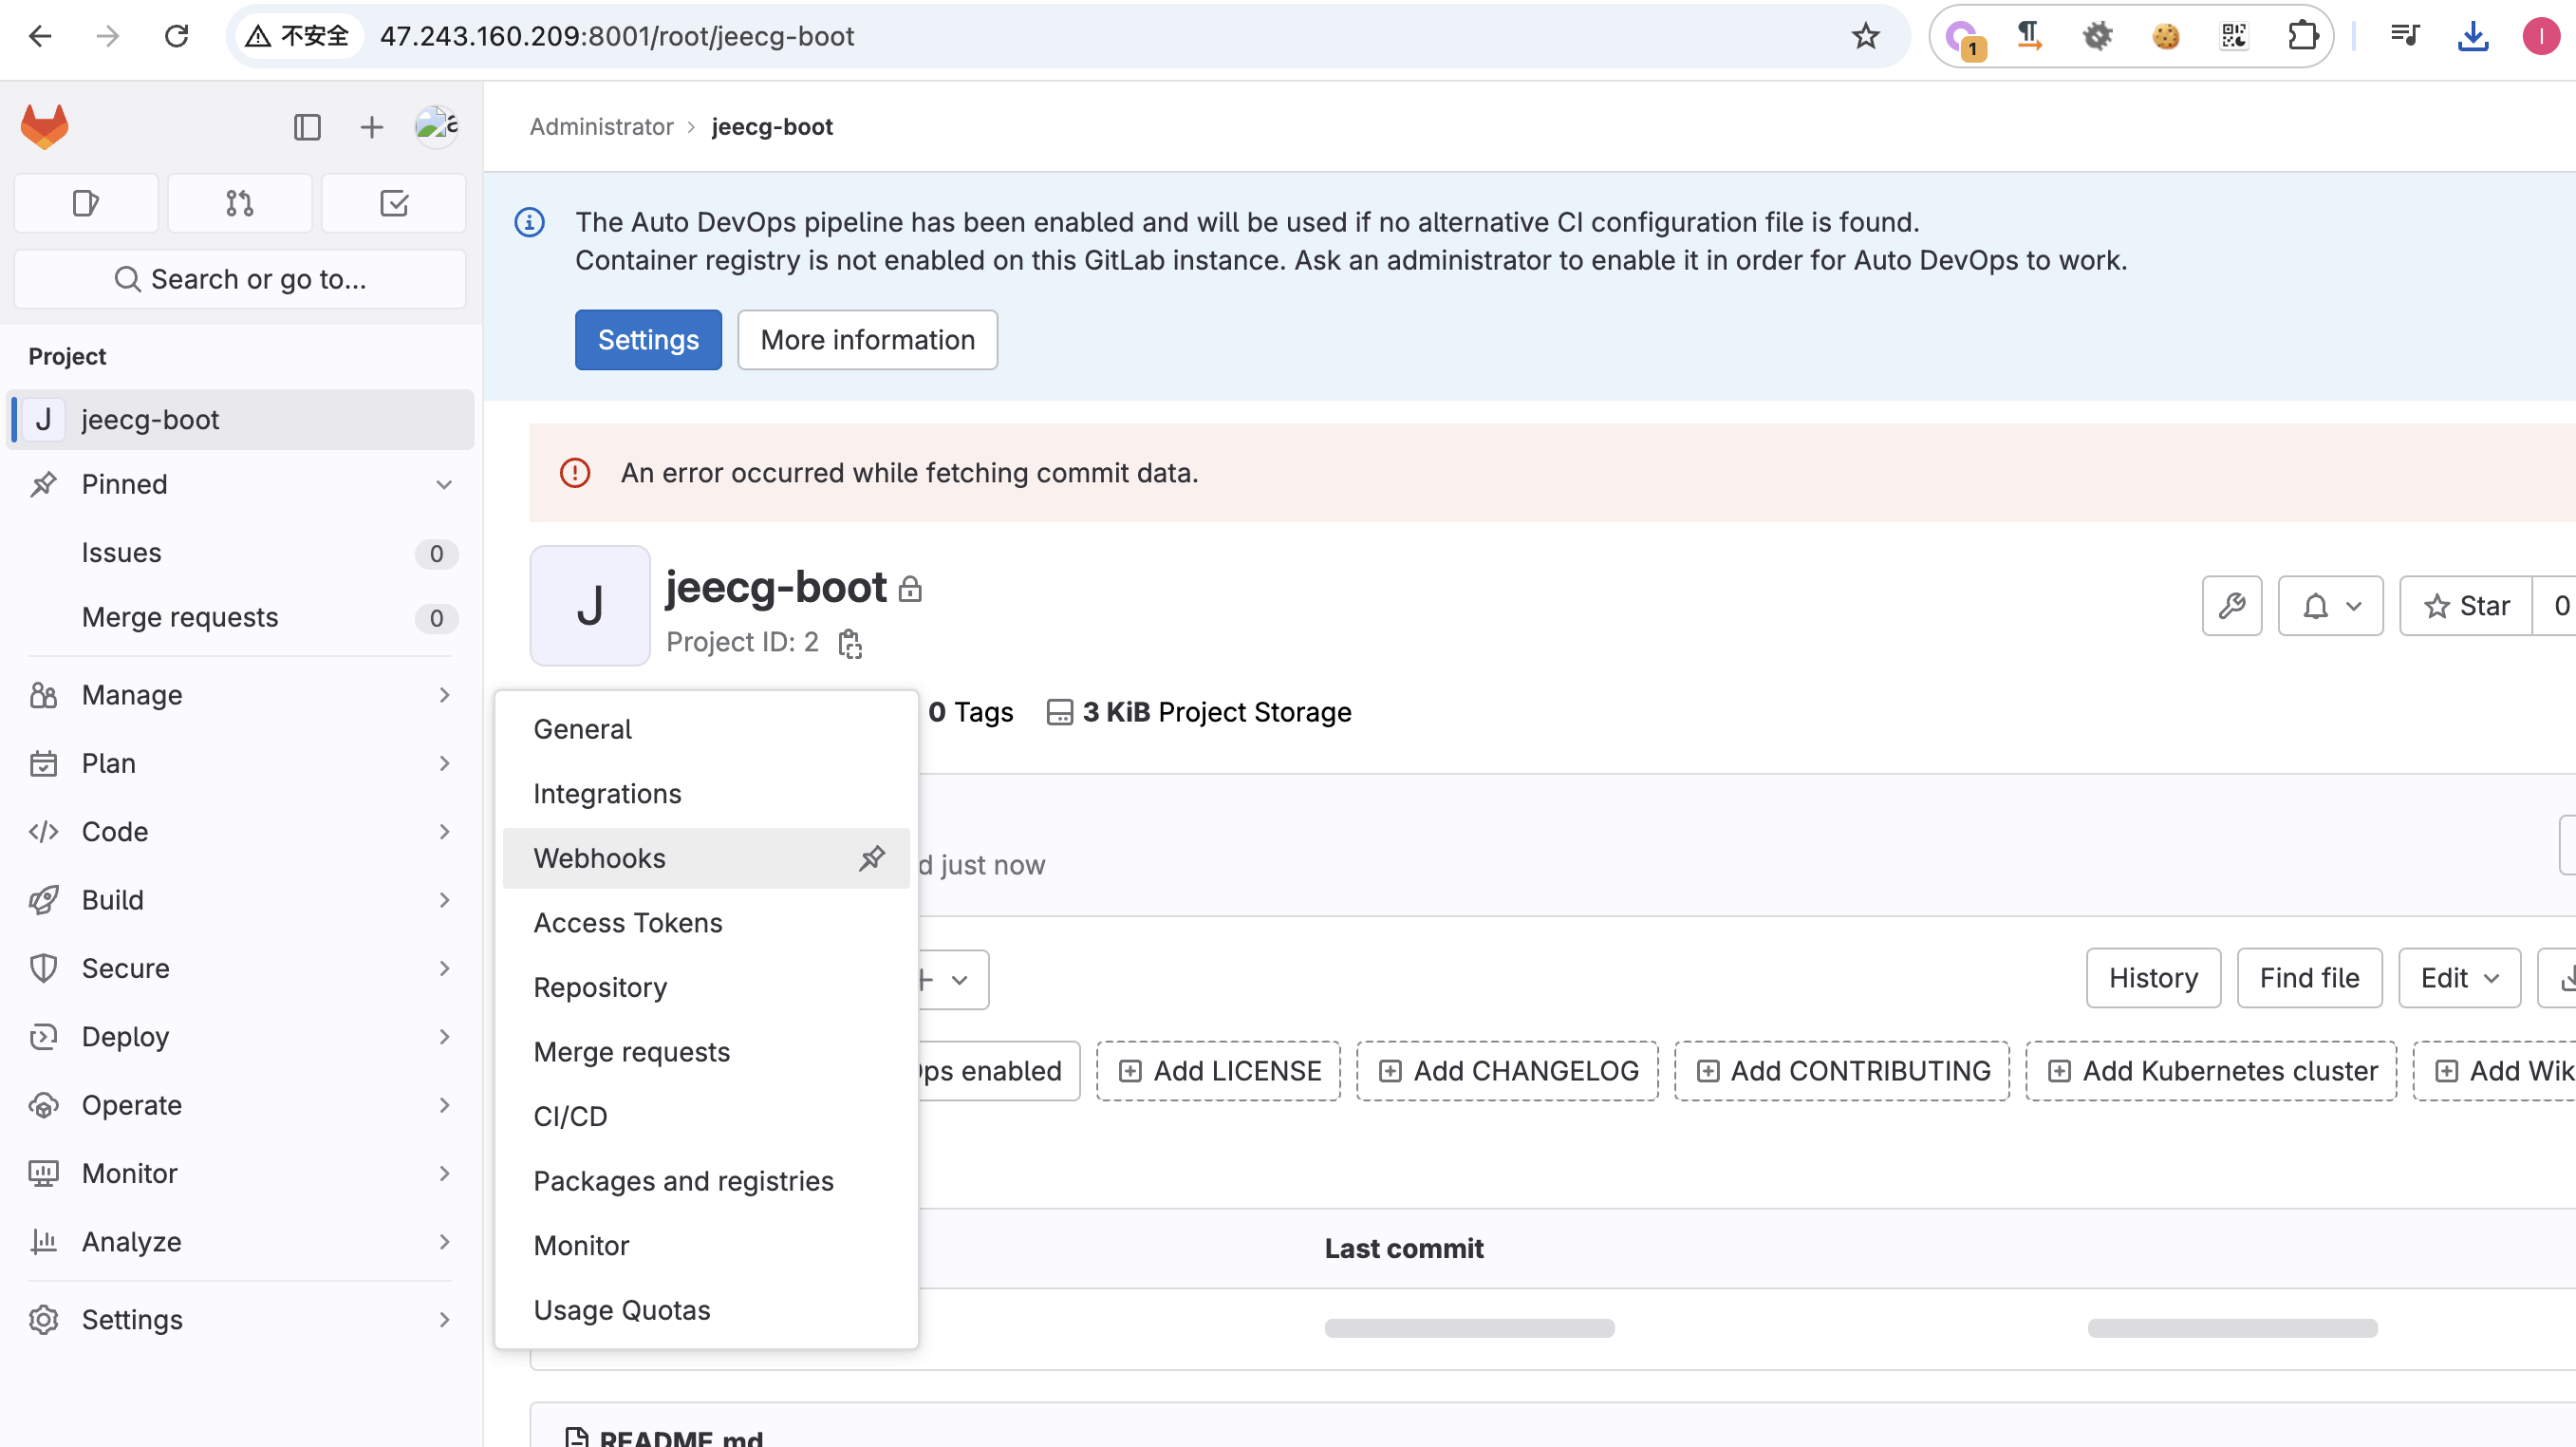The width and height of the screenshot is (2576, 1447).
Task: Add a LICENSE to the project
Action: 1217,1070
